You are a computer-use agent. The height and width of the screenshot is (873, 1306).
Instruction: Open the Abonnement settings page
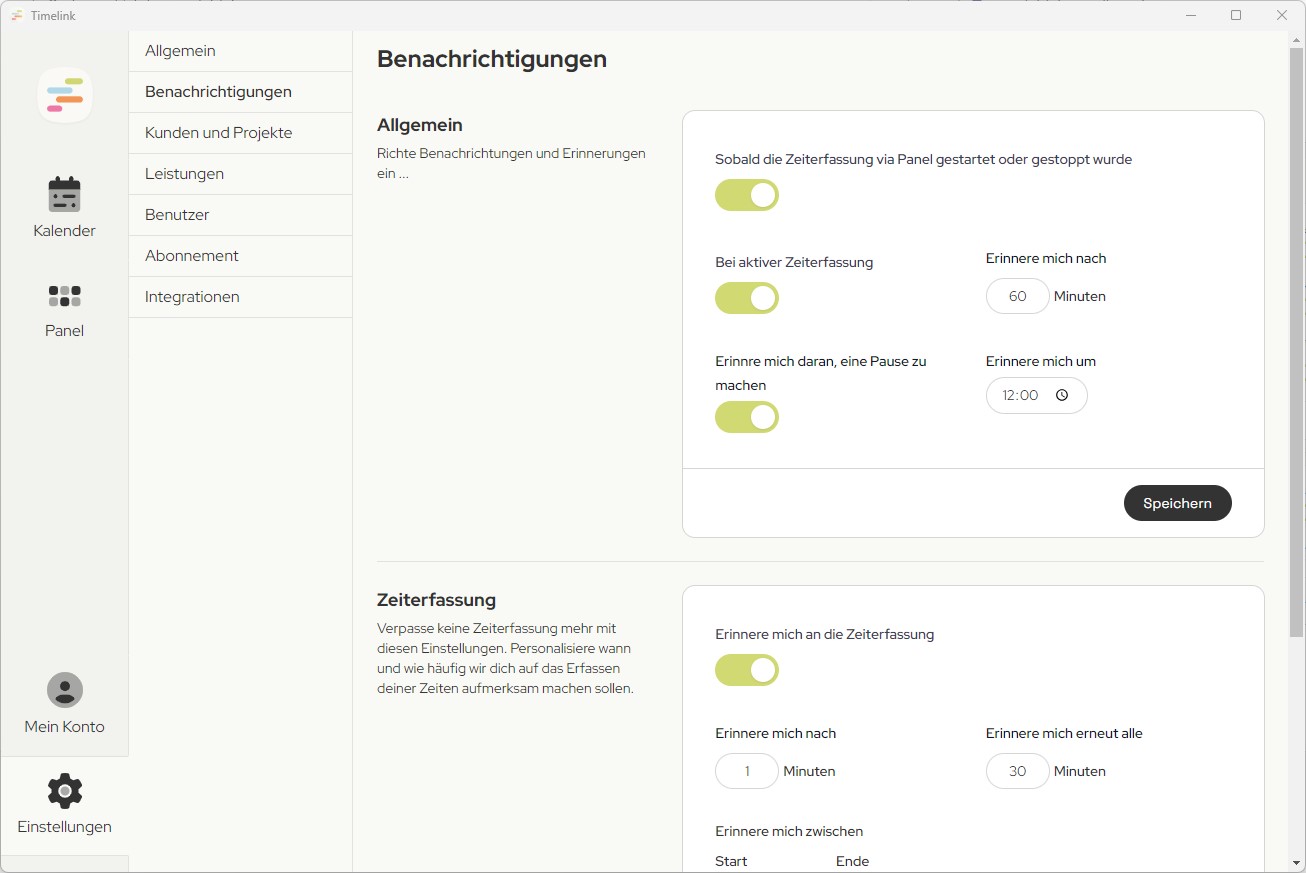pyautogui.click(x=240, y=256)
